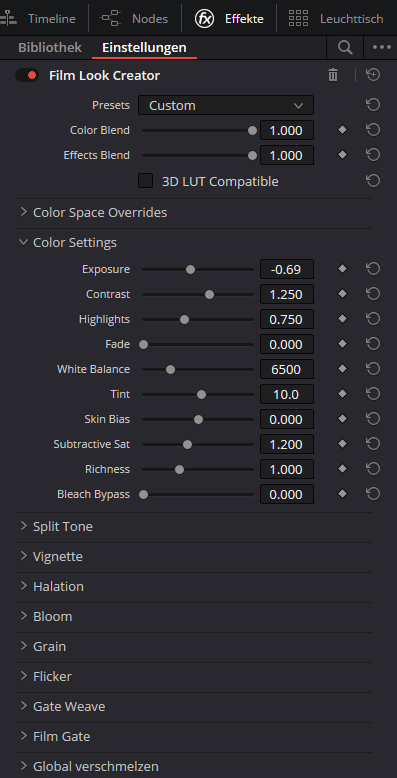Click the Bleach Bypass slider handle
The height and width of the screenshot is (778, 397).
pyautogui.click(x=143, y=495)
